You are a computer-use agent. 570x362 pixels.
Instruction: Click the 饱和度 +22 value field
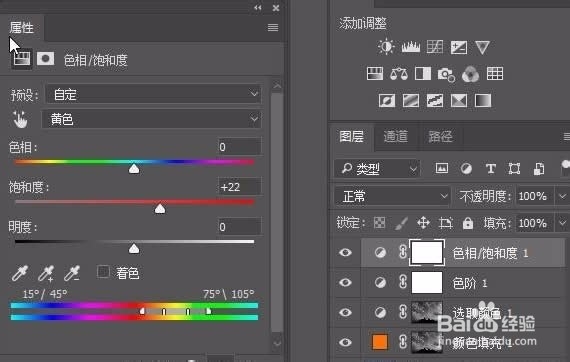click(x=239, y=187)
